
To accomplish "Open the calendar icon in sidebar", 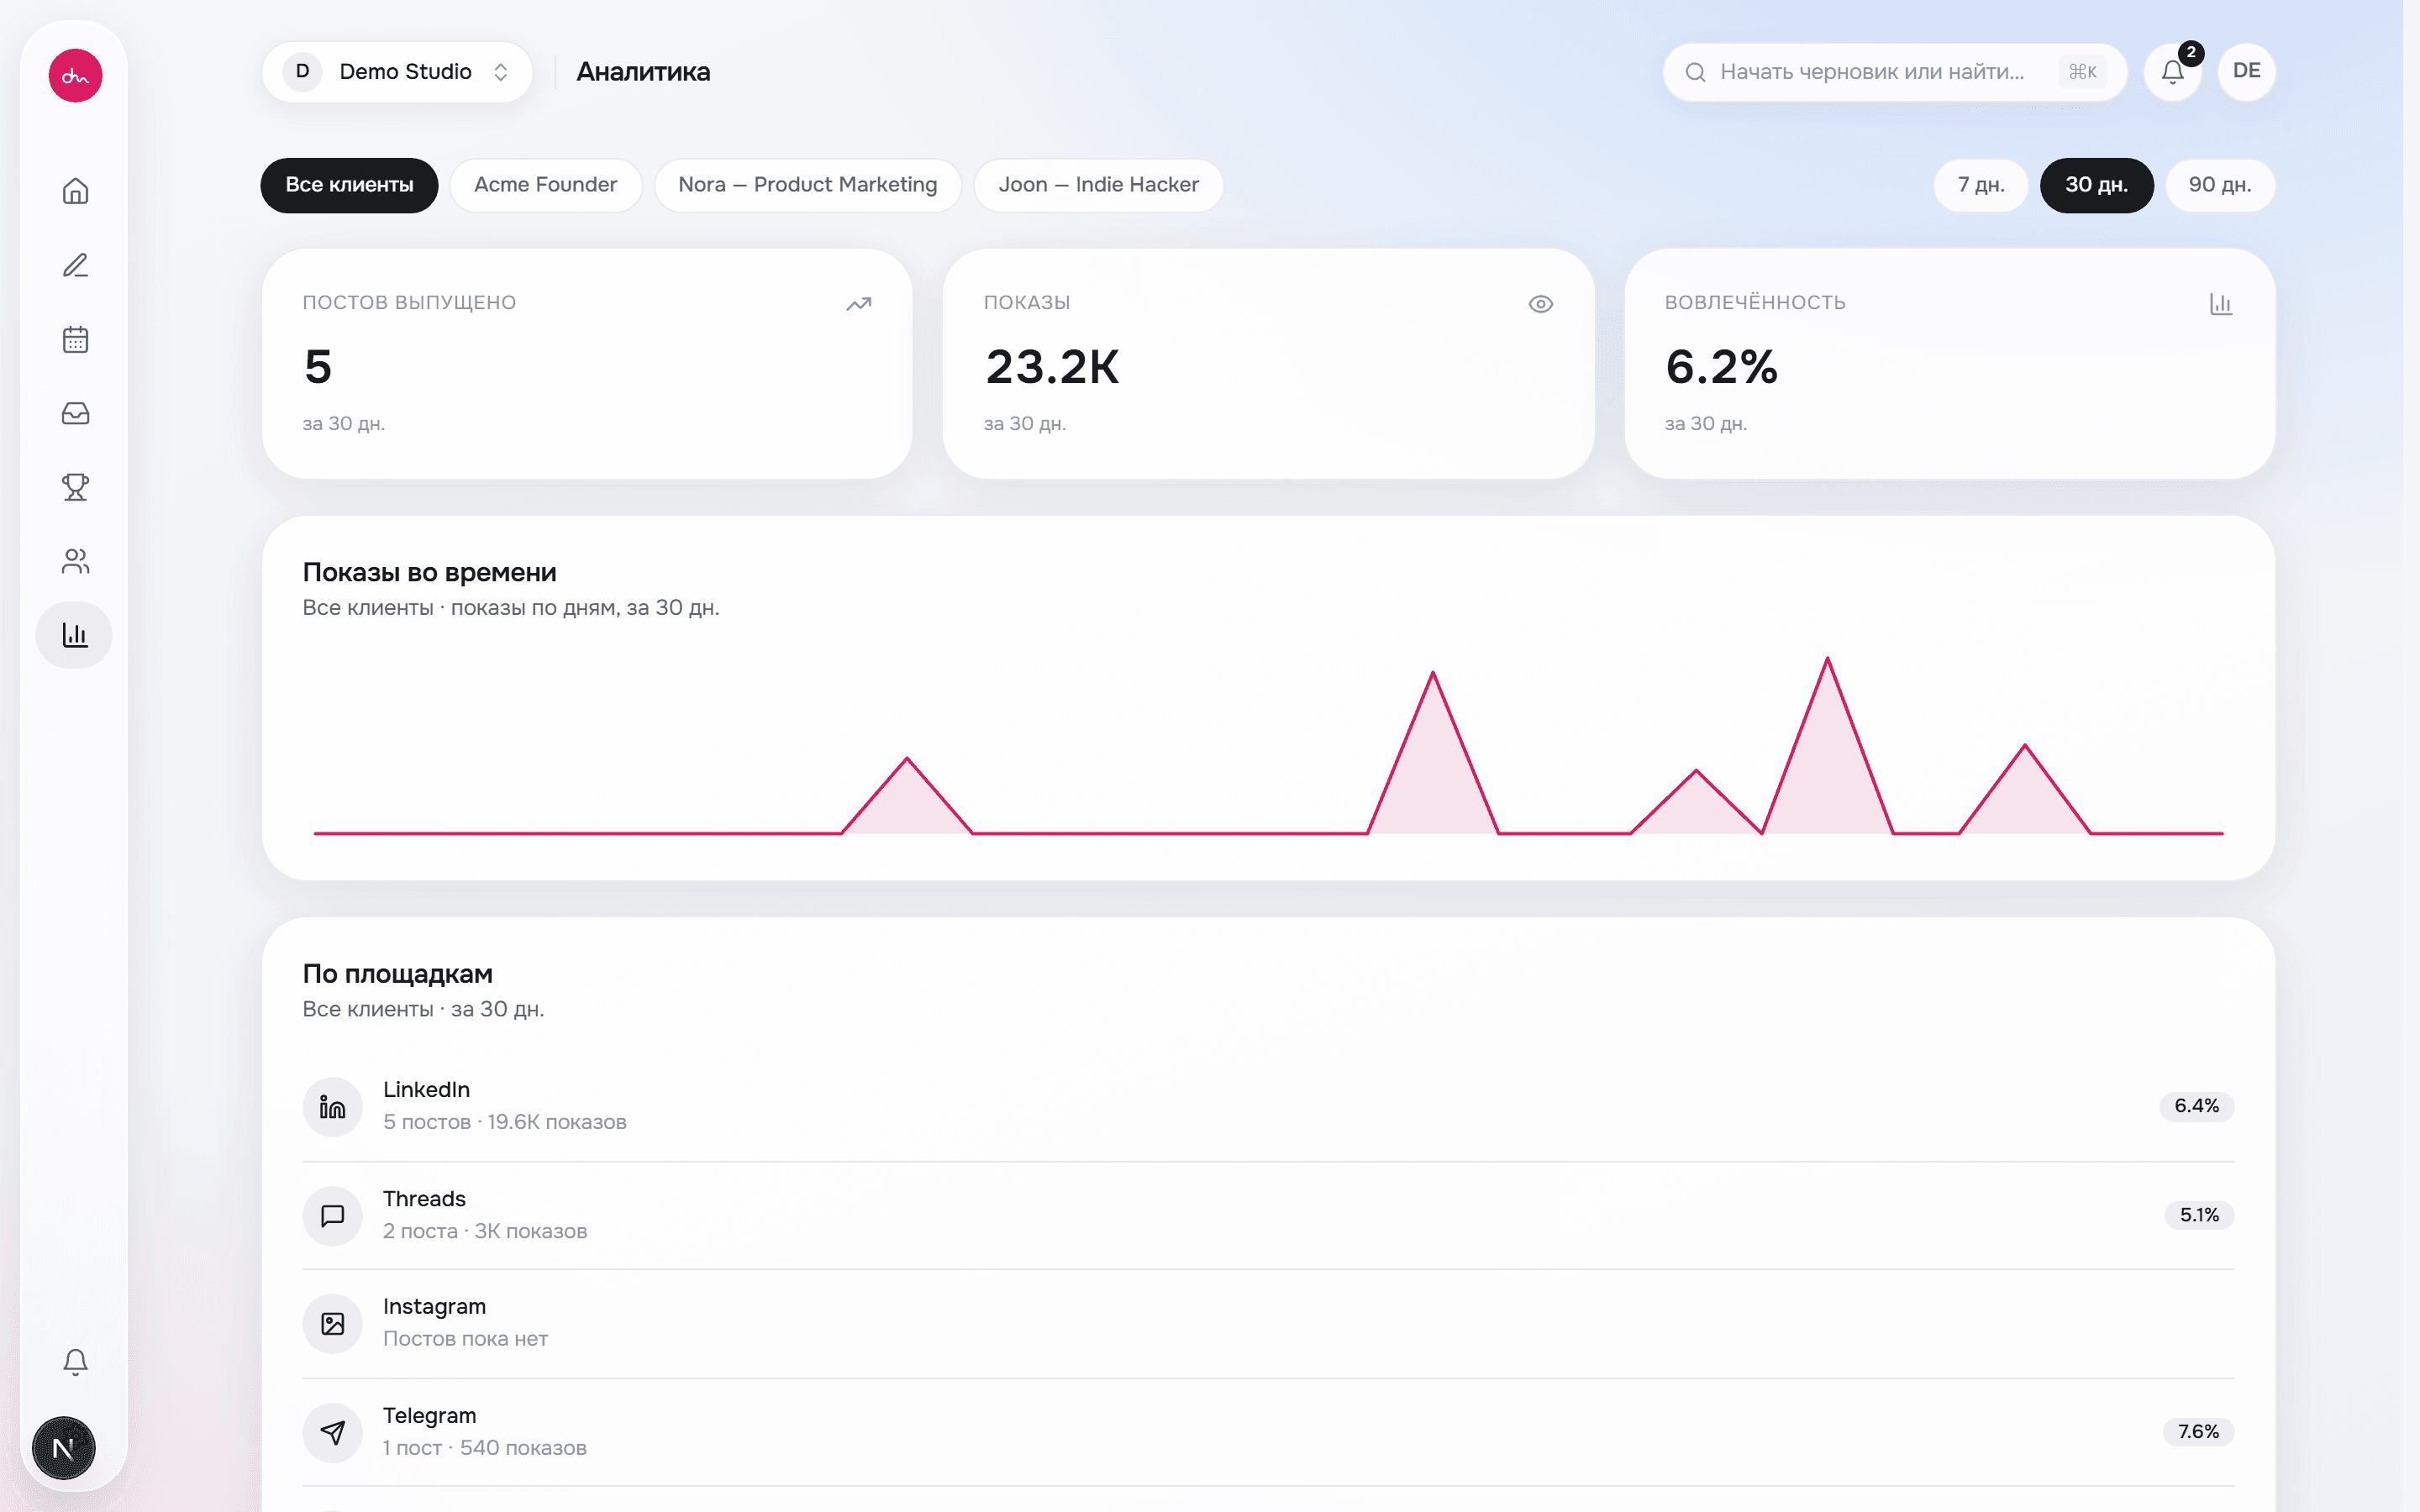I will point(75,339).
